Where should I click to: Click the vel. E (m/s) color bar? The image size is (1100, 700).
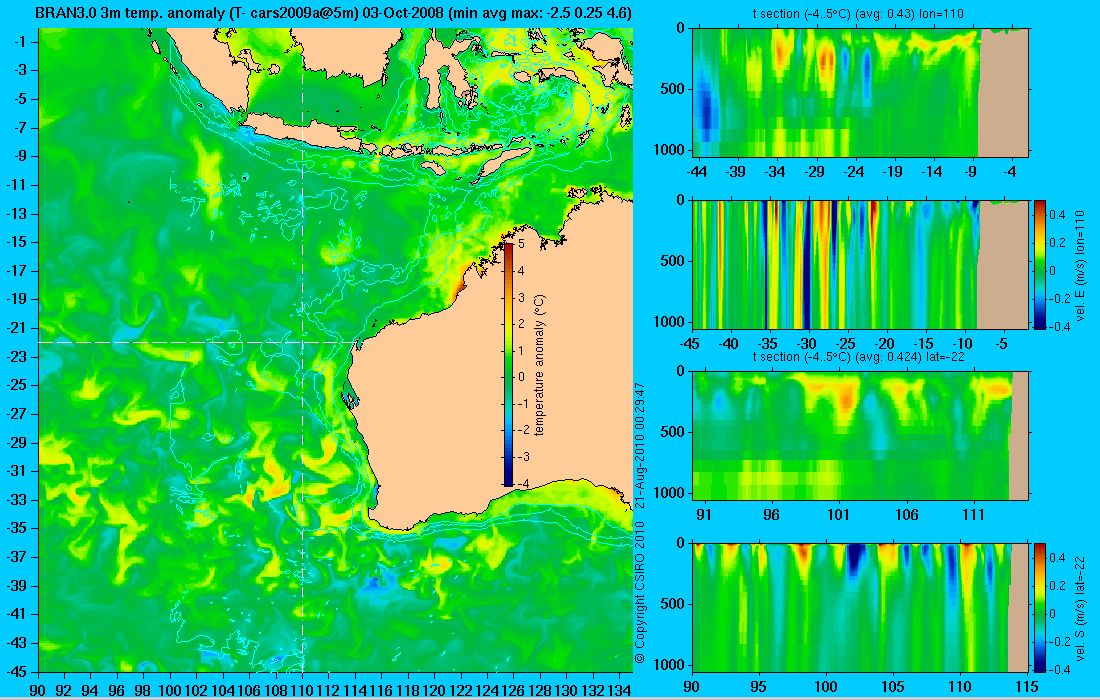(1039, 264)
